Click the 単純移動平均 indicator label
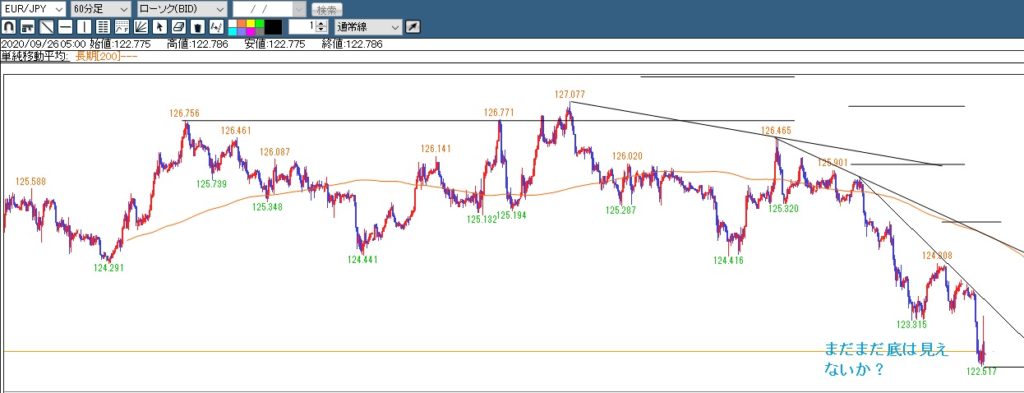The width and height of the screenshot is (1024, 393). (35, 56)
